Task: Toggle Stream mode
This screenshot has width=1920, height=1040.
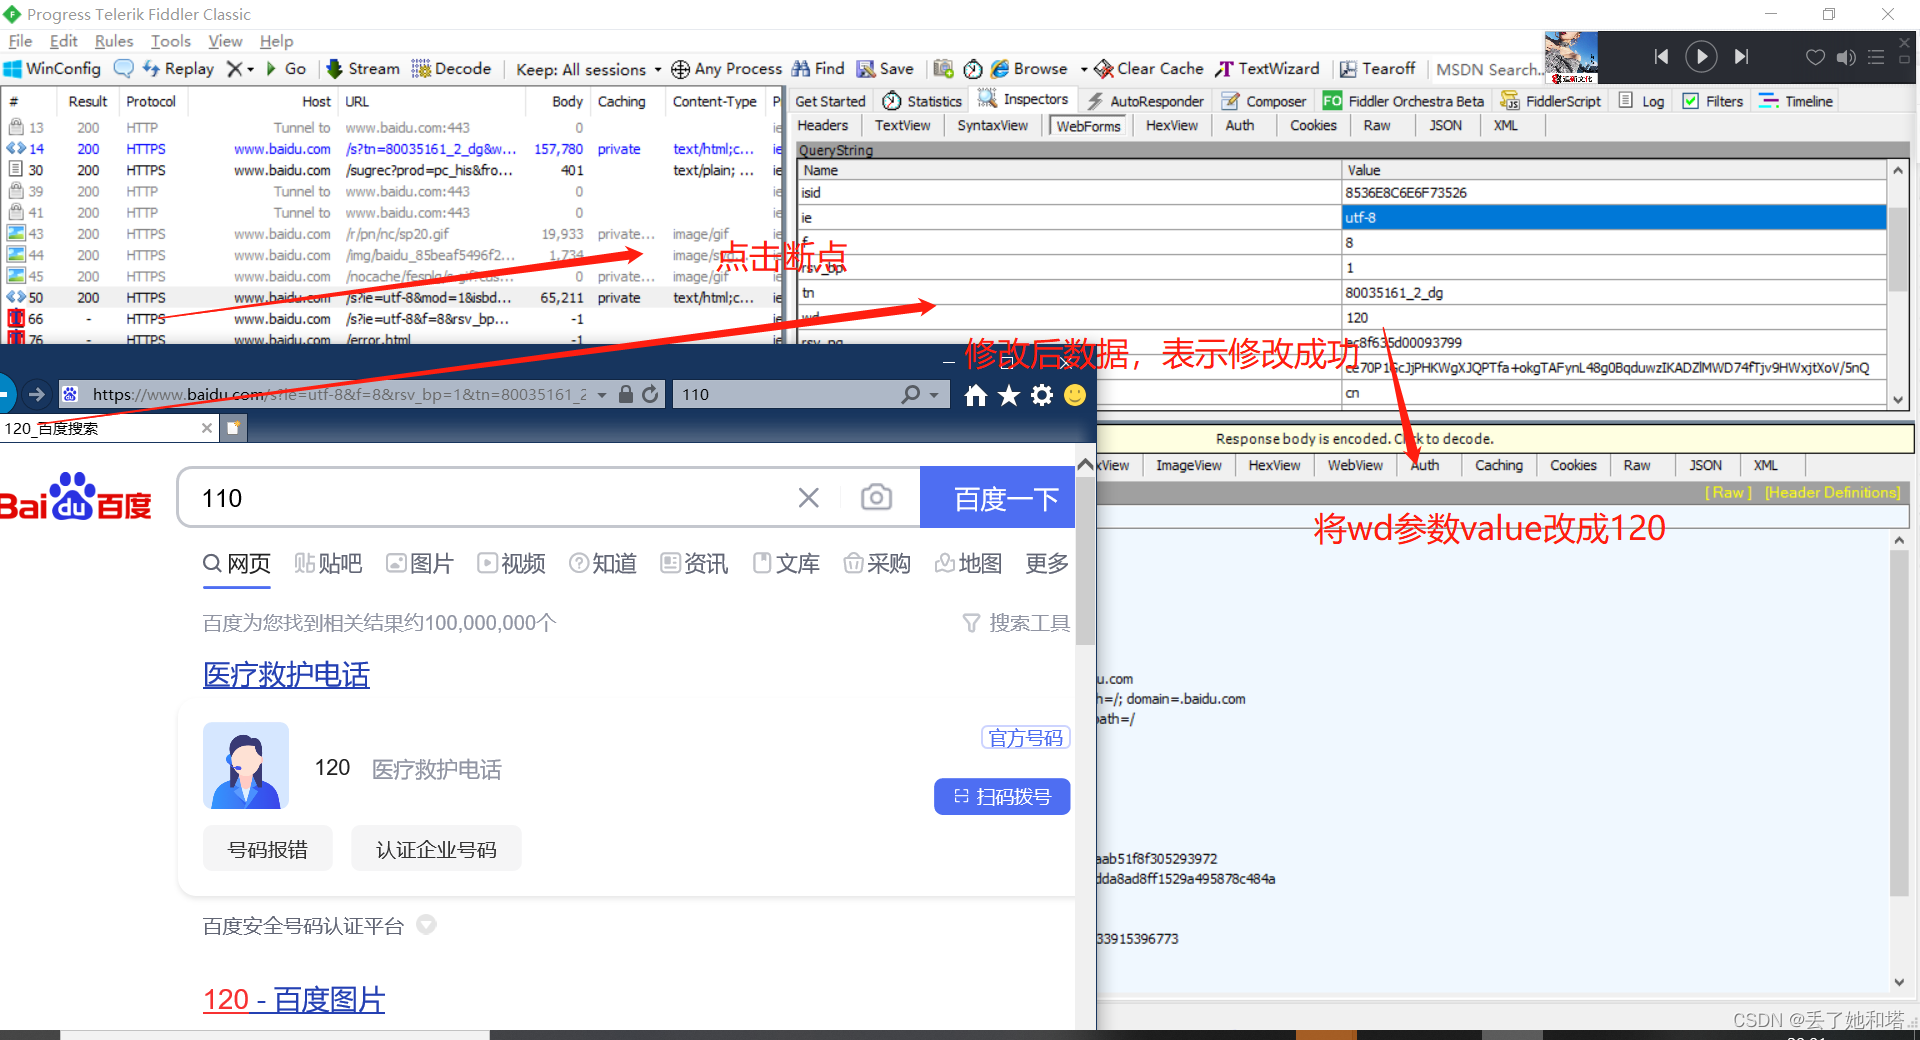Action: point(362,69)
